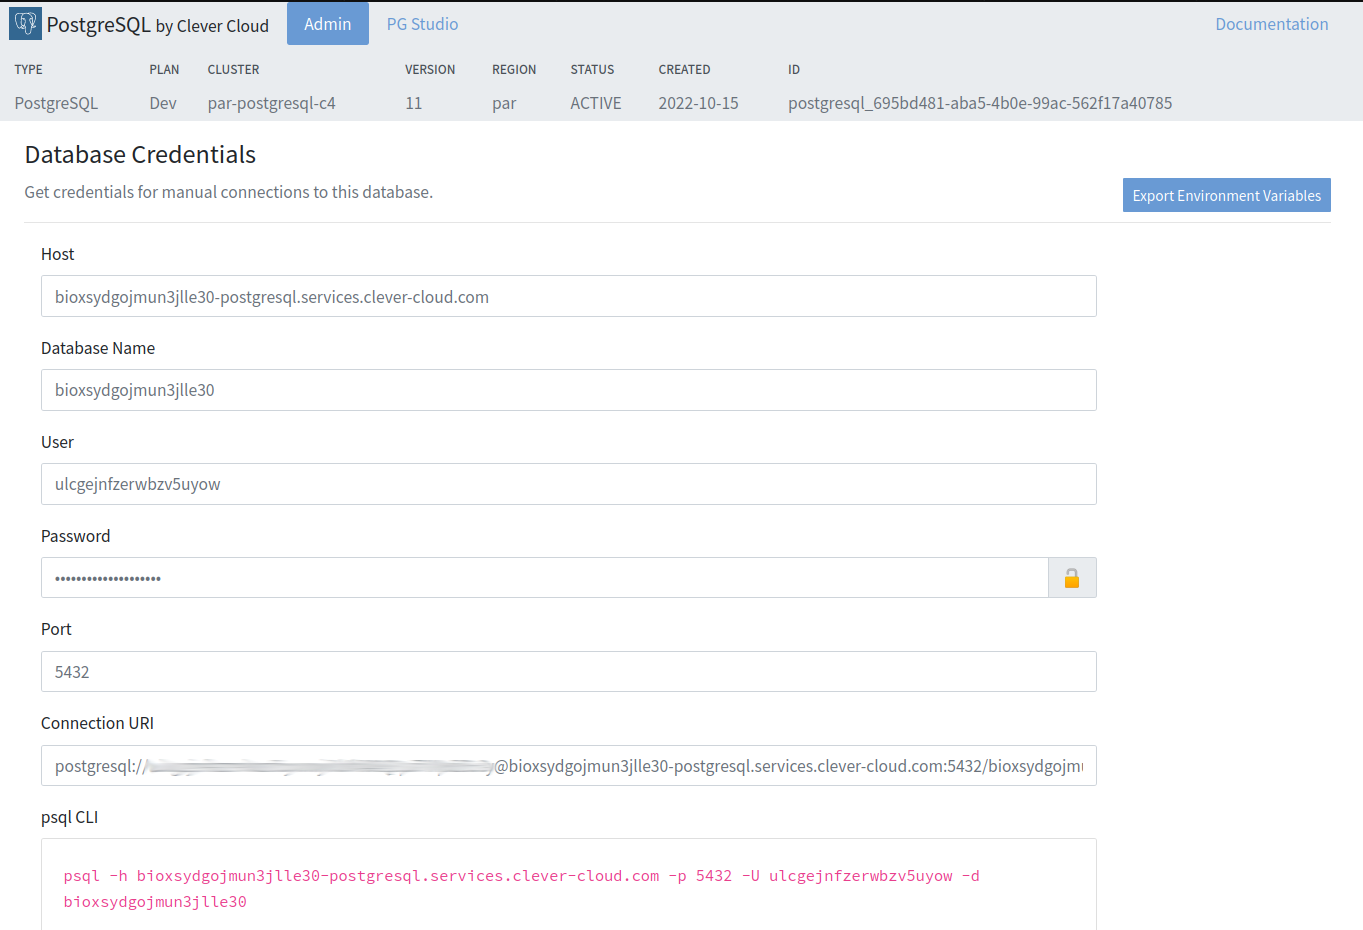Click the postgresql_695bd481 ID value
Screen dimensions: 1363x930
(x=980, y=103)
